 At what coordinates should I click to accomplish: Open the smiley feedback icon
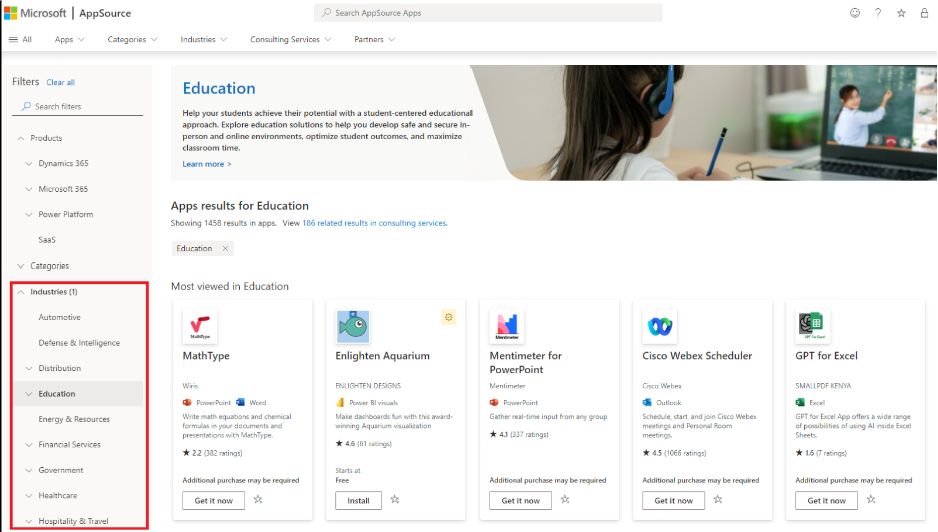coord(855,13)
